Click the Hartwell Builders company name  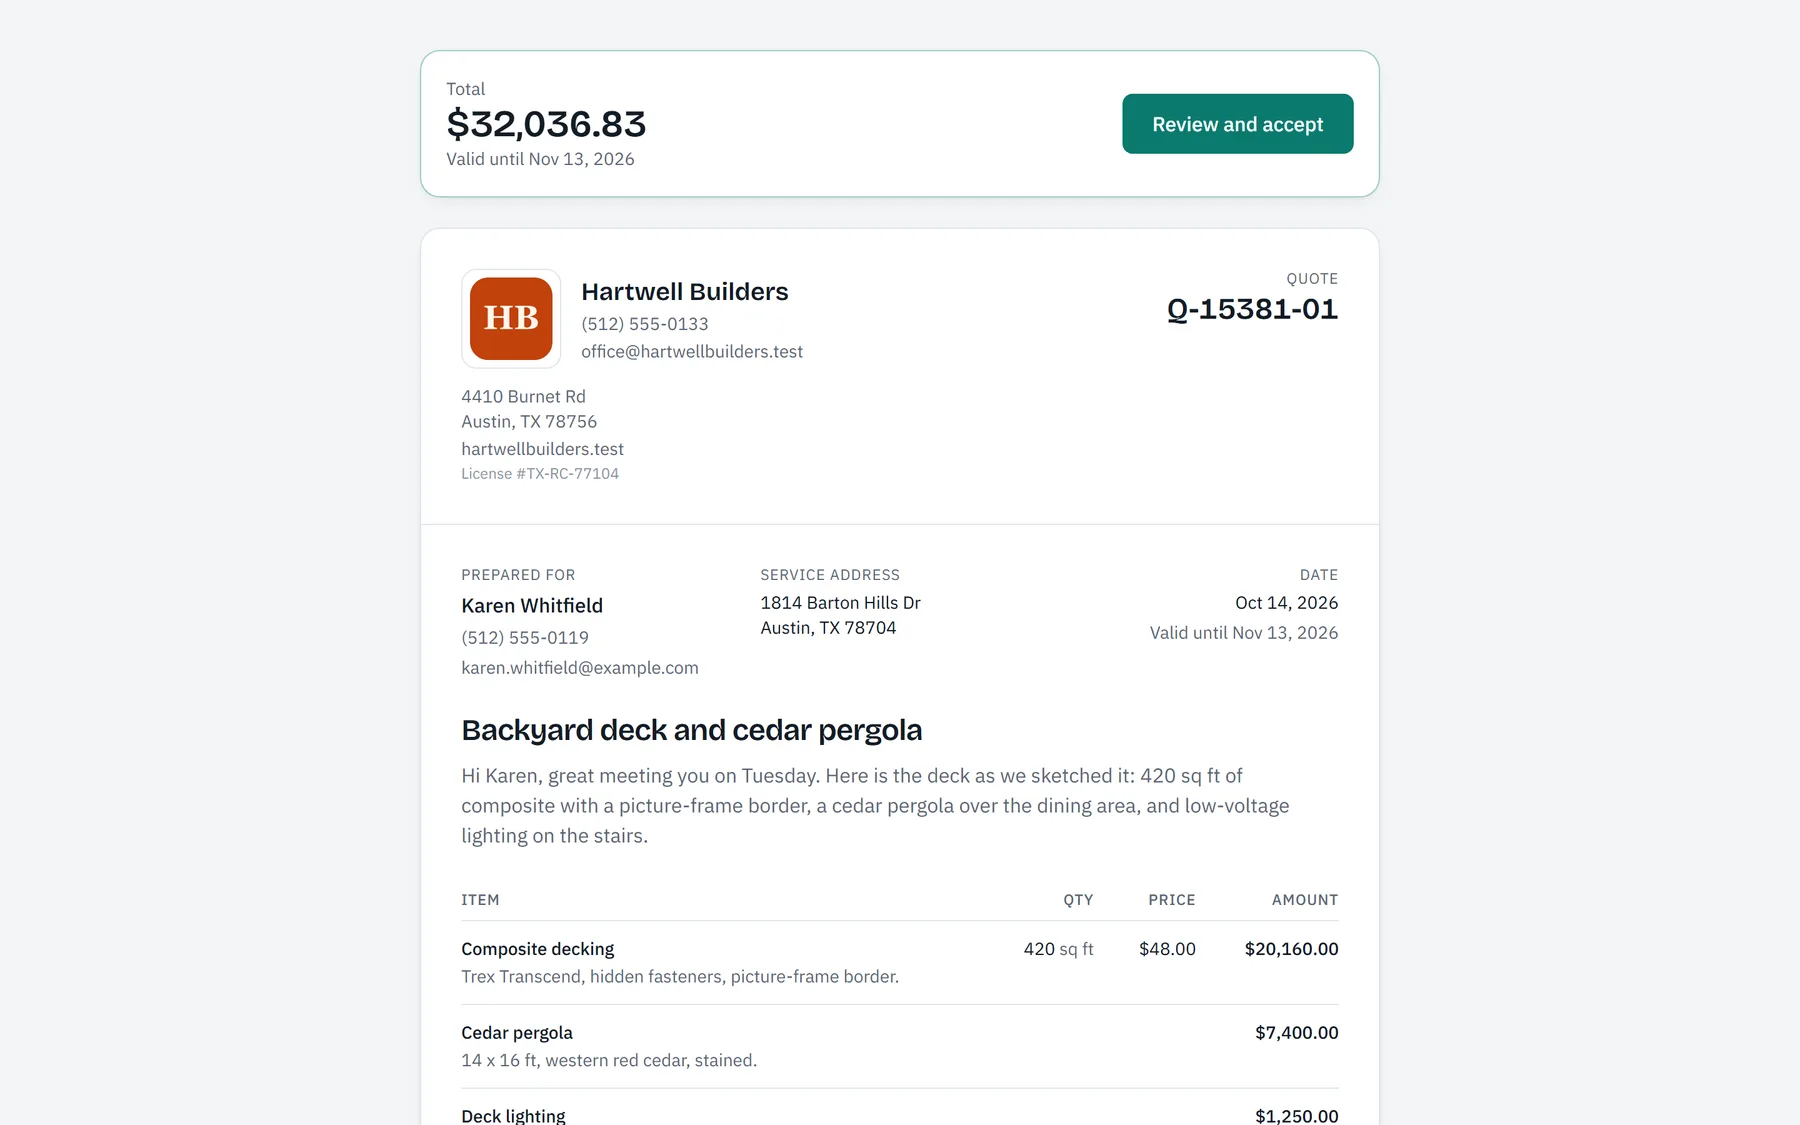[685, 292]
